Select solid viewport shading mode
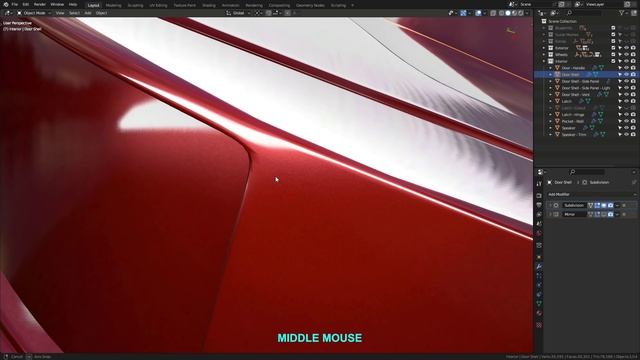Screen dimensions: 640x360 point(508,13)
